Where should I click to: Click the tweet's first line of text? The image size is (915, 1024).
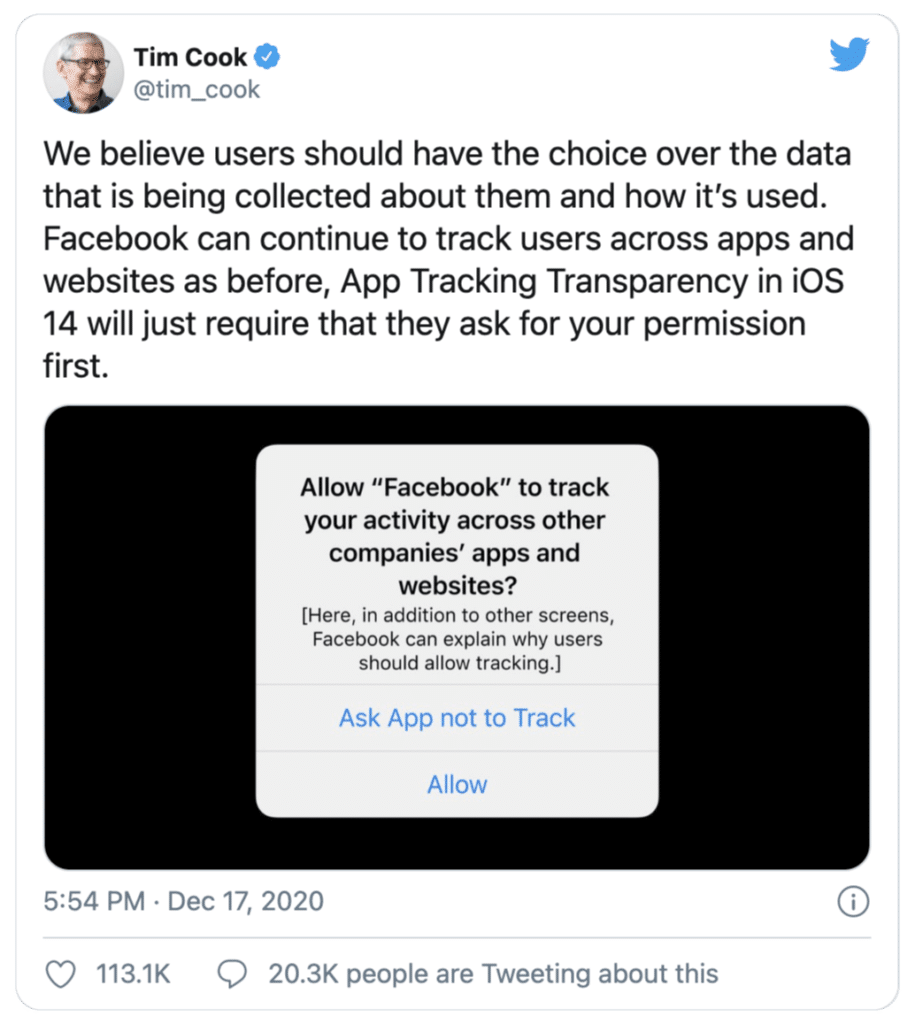(x=447, y=154)
